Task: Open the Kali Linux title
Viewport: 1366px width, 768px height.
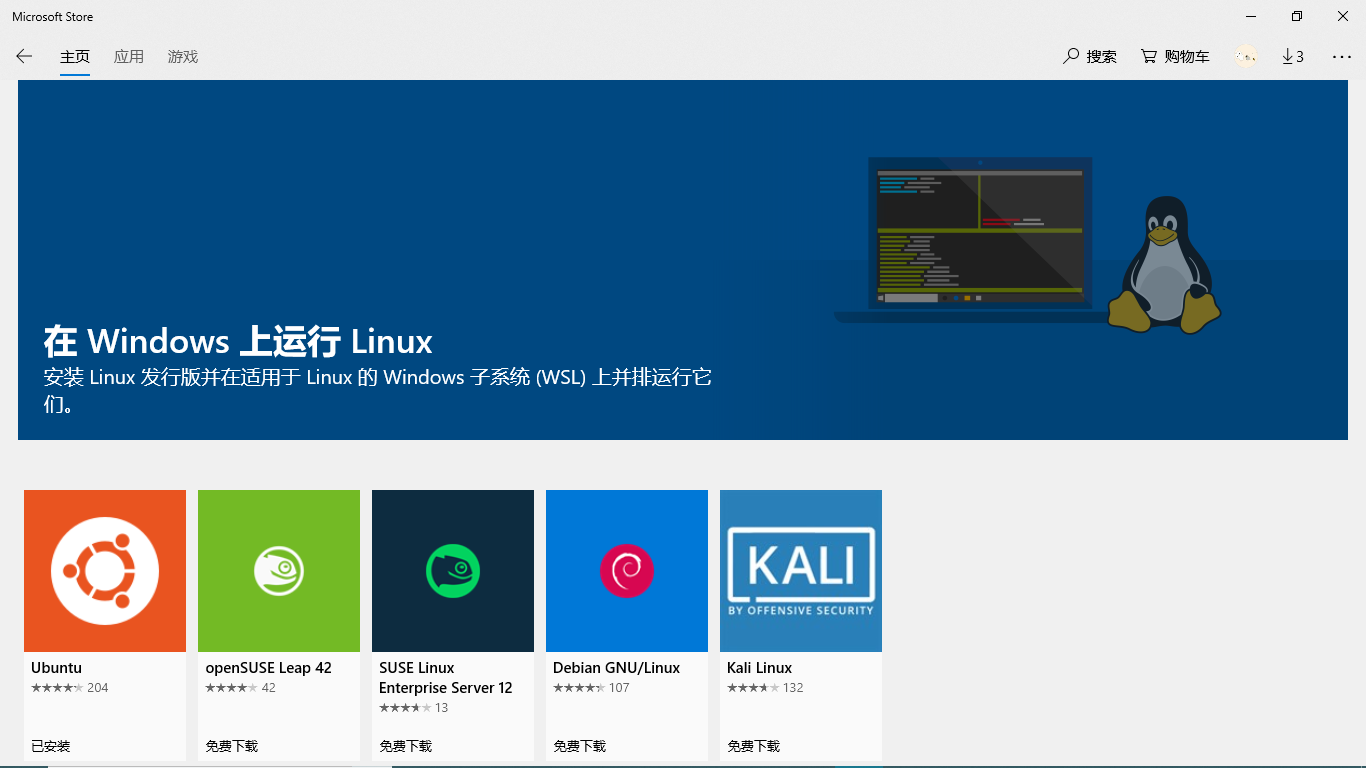Action: pyautogui.click(x=759, y=668)
